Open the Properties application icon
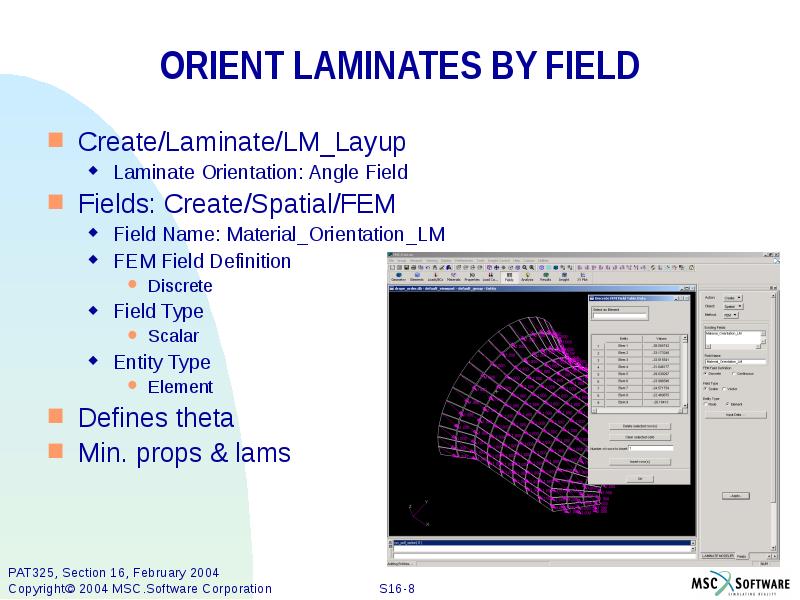The width and height of the screenshot is (800, 600). [473, 276]
